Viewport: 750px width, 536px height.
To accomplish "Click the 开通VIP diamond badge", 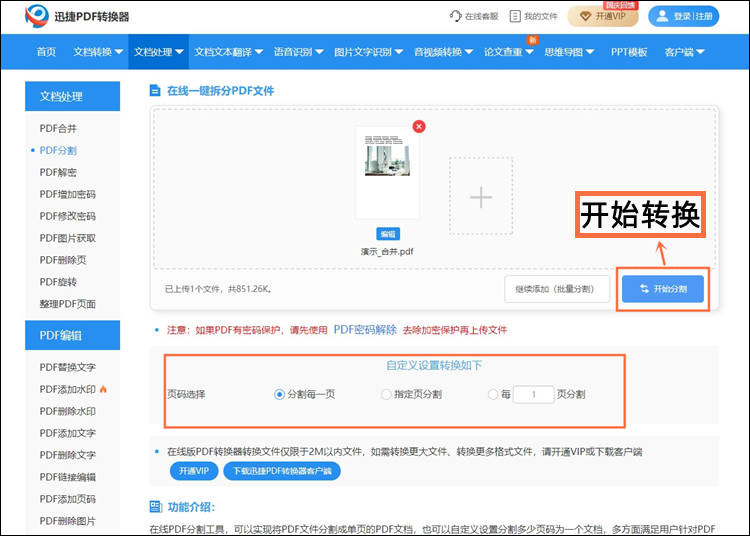I will [x=603, y=16].
